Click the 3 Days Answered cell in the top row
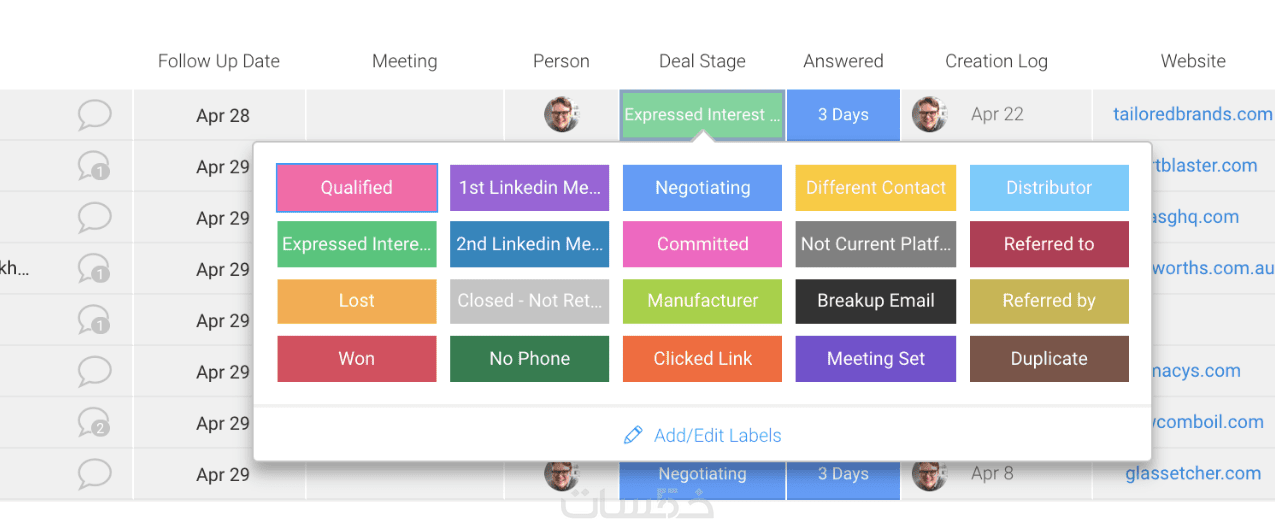The width and height of the screenshot is (1275, 530). [x=843, y=114]
